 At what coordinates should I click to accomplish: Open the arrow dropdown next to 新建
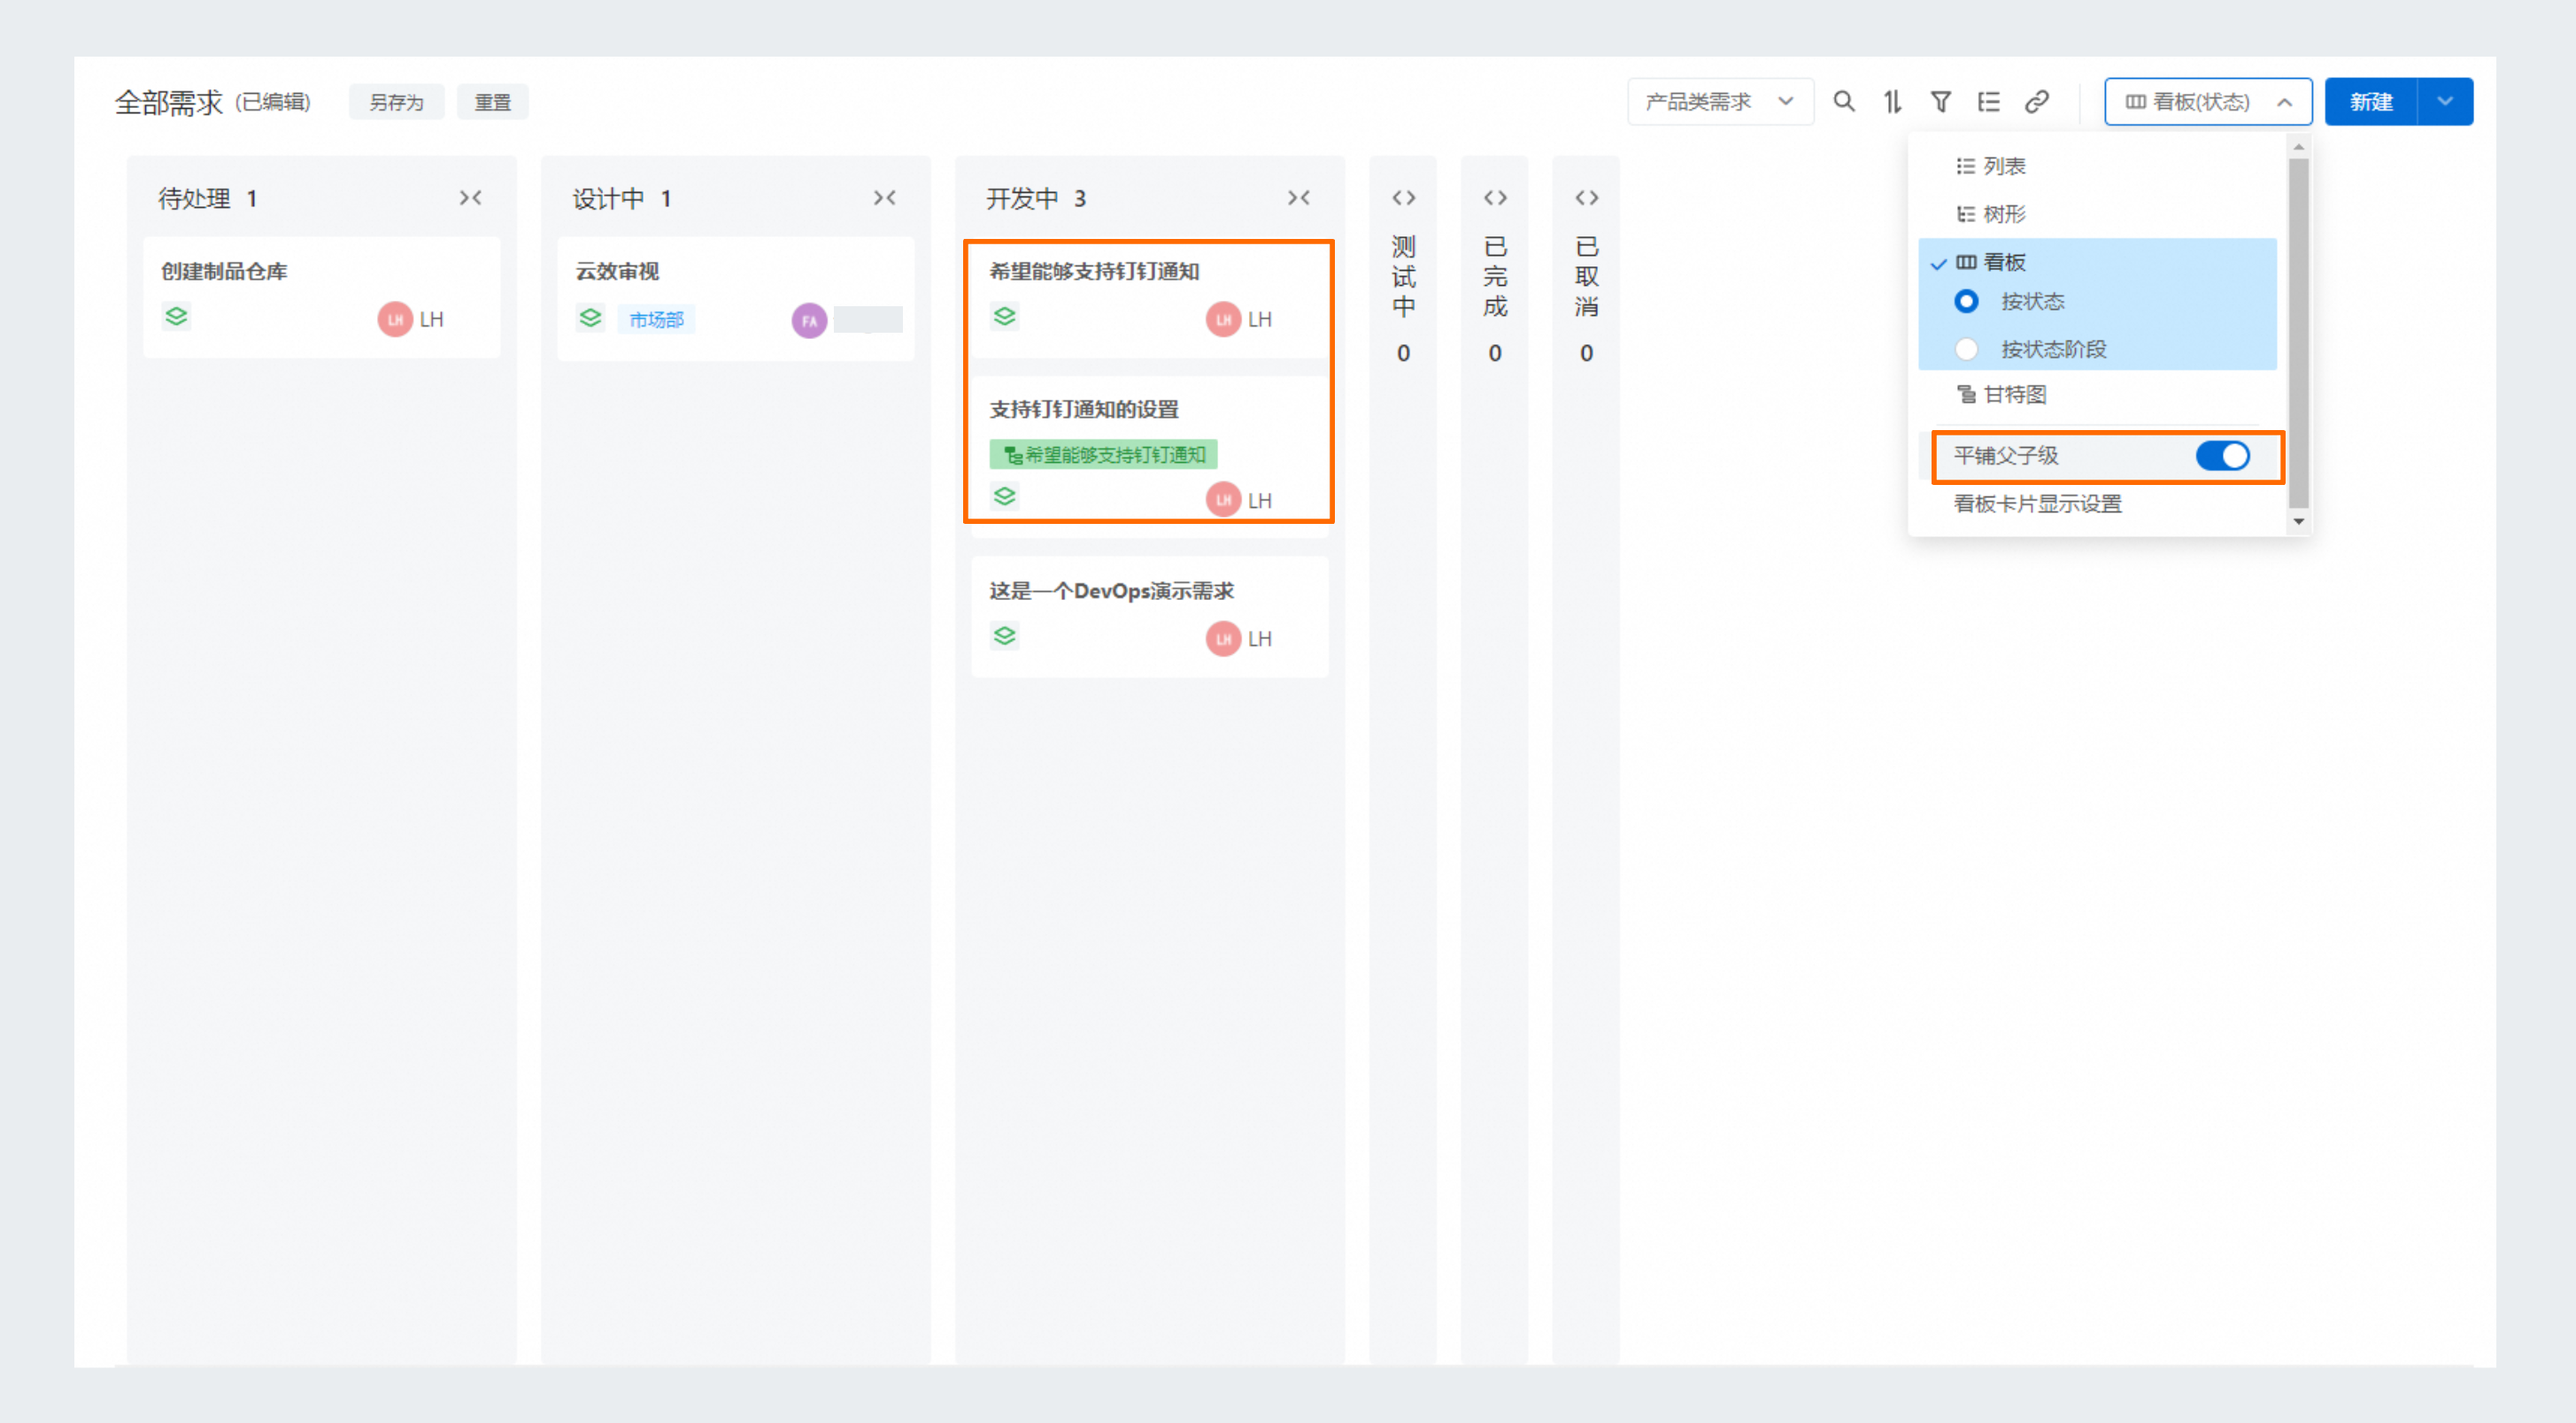2445,101
